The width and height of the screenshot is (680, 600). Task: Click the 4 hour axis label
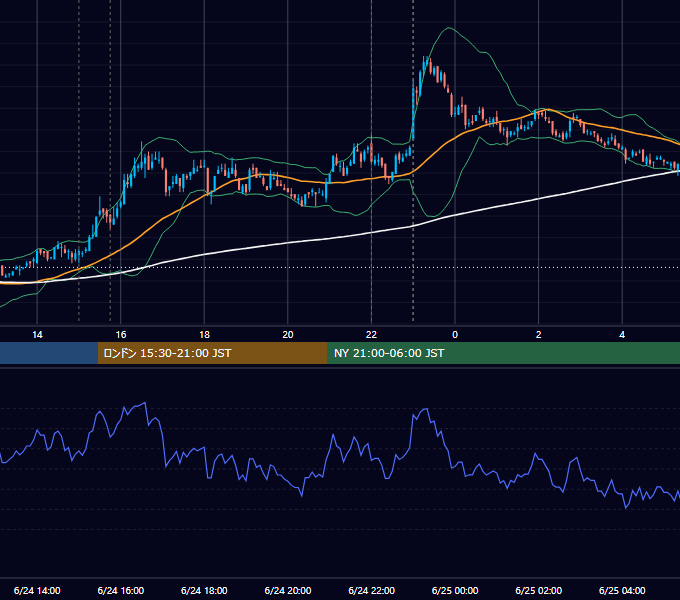pos(622,335)
